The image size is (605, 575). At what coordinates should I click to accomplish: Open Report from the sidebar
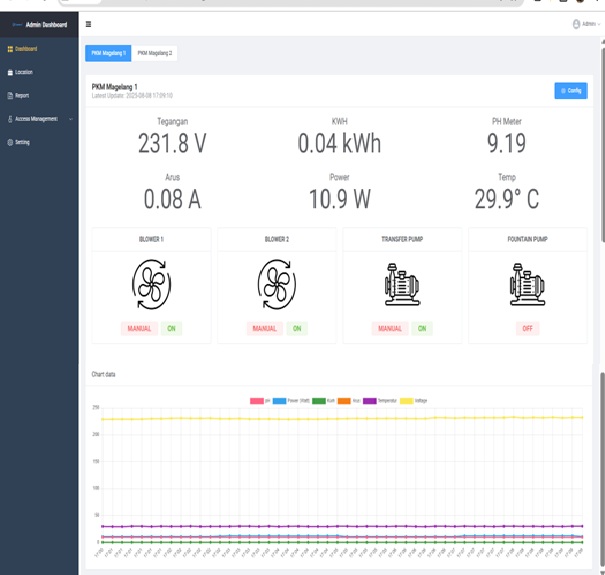pos(22,95)
